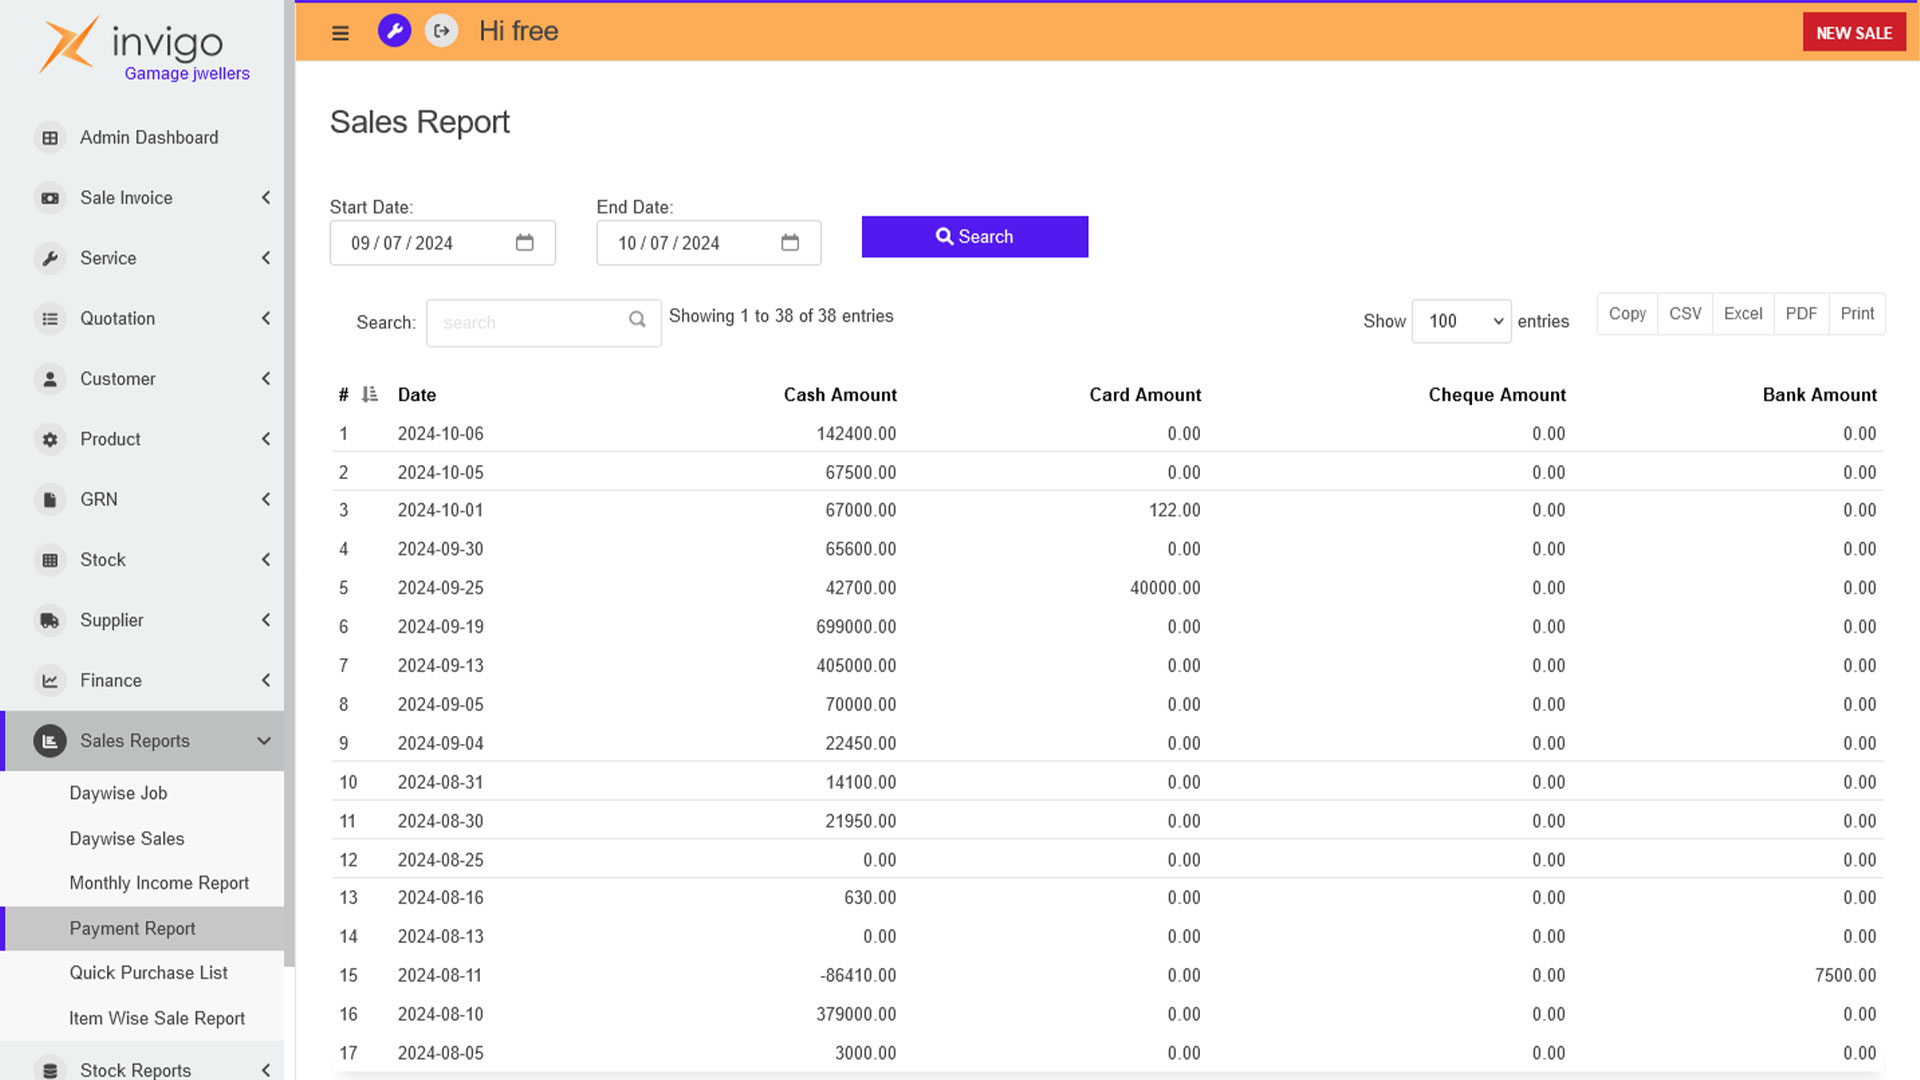Click the End Date field 10/07/2024

[708, 243]
